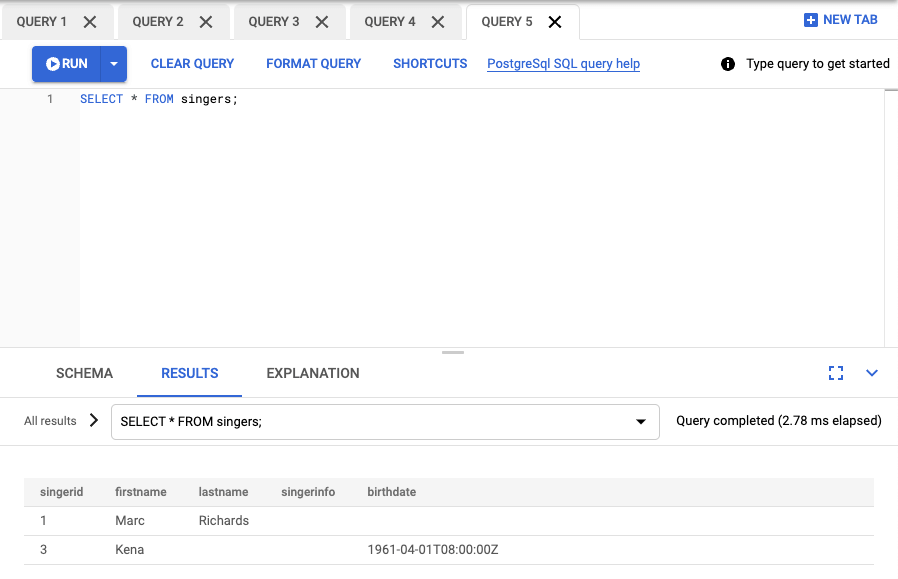
Task: Open the Run button dropdown arrow
Action: coord(113,63)
